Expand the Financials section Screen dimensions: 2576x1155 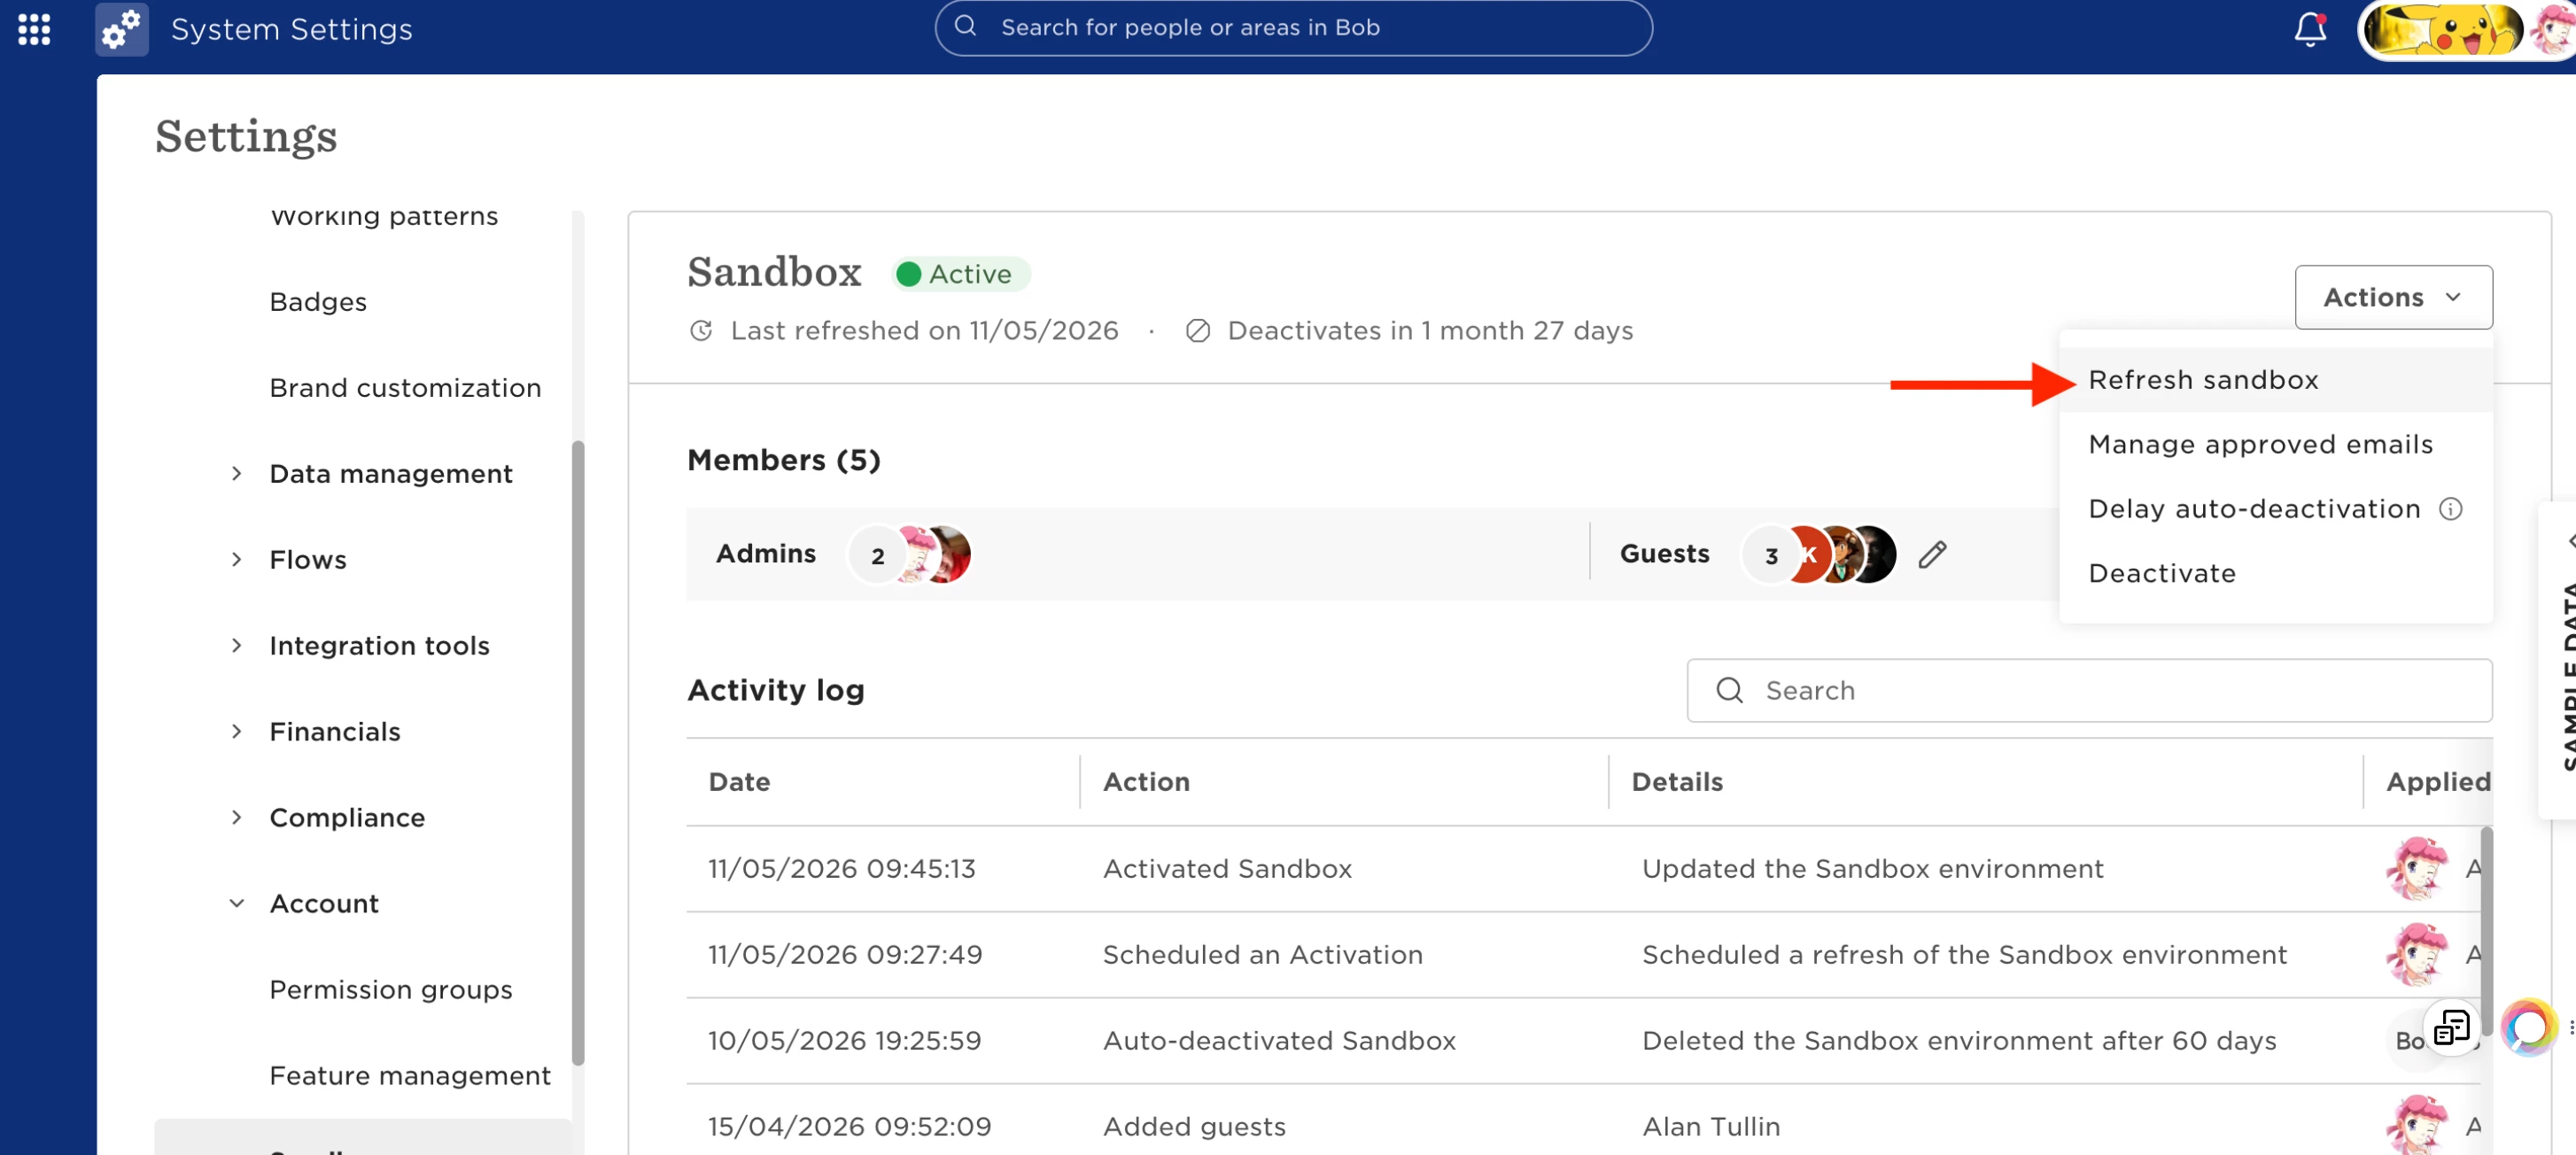click(236, 731)
